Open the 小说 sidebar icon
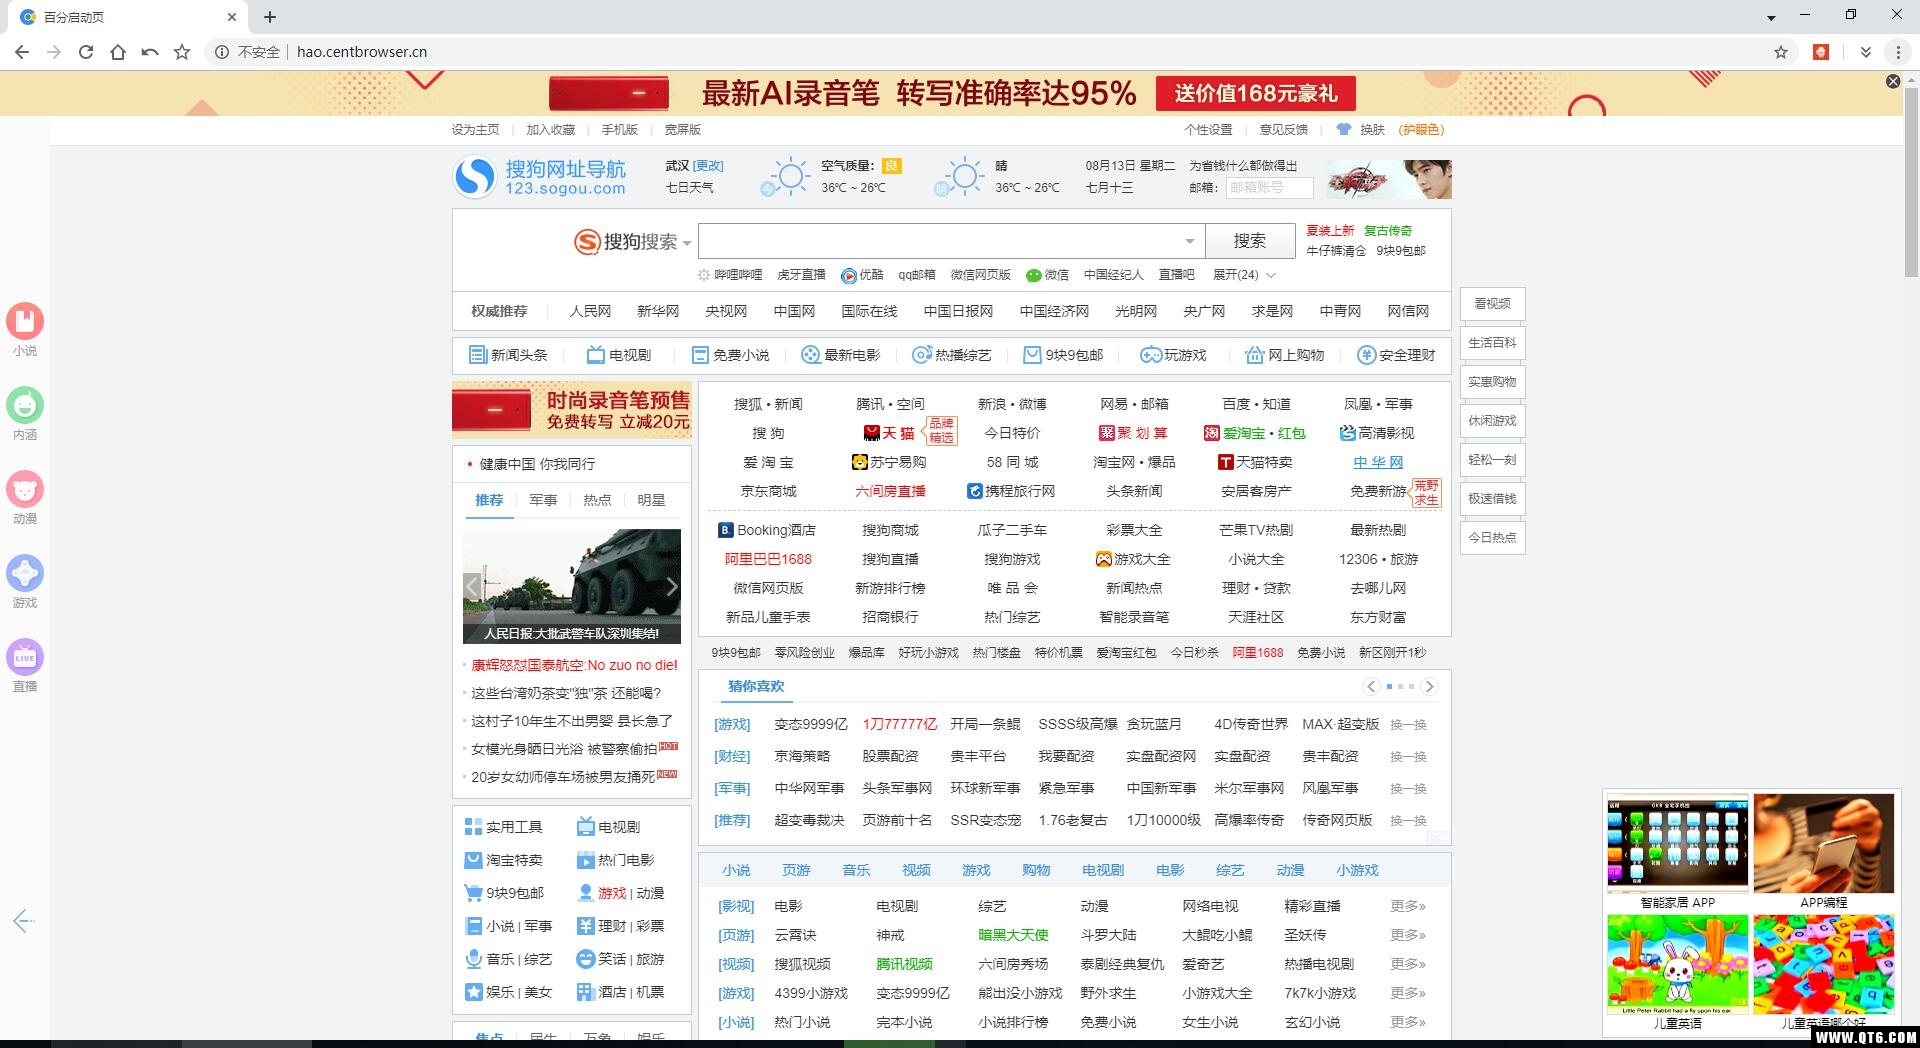This screenshot has width=1920, height=1048. 25,321
